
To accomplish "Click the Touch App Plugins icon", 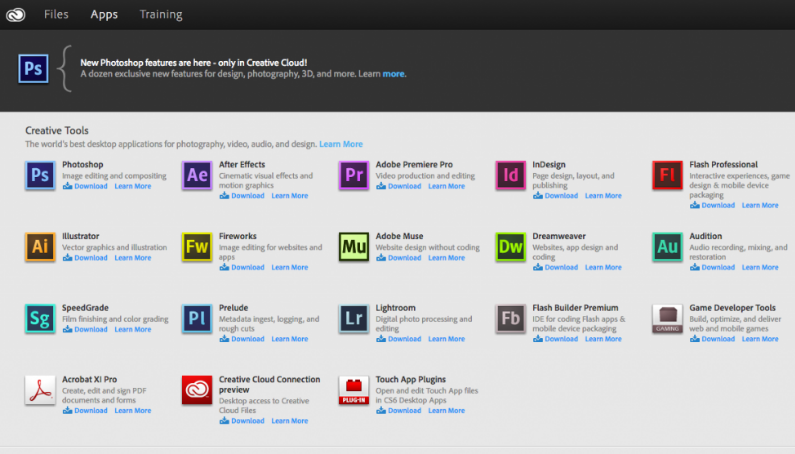I will pos(354,390).
